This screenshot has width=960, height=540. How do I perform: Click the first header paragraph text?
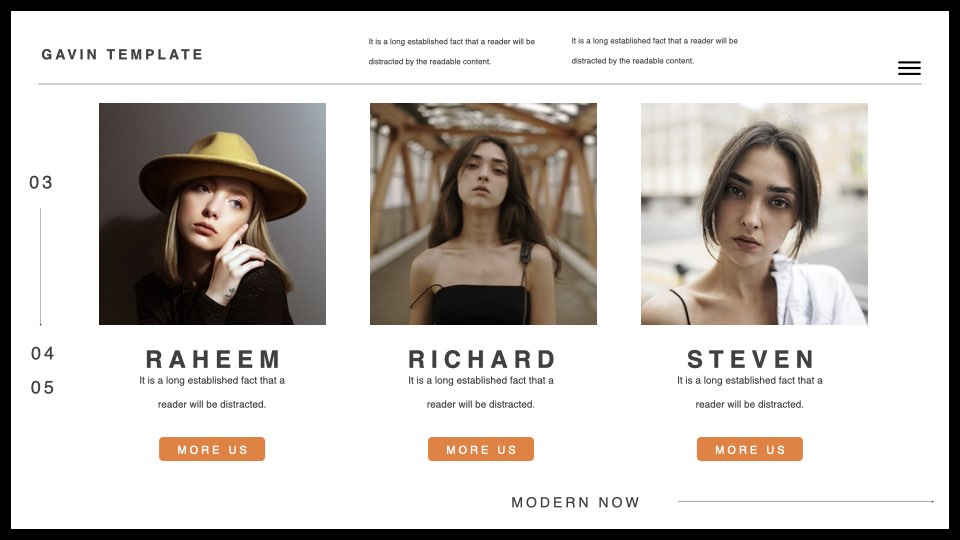click(452, 51)
